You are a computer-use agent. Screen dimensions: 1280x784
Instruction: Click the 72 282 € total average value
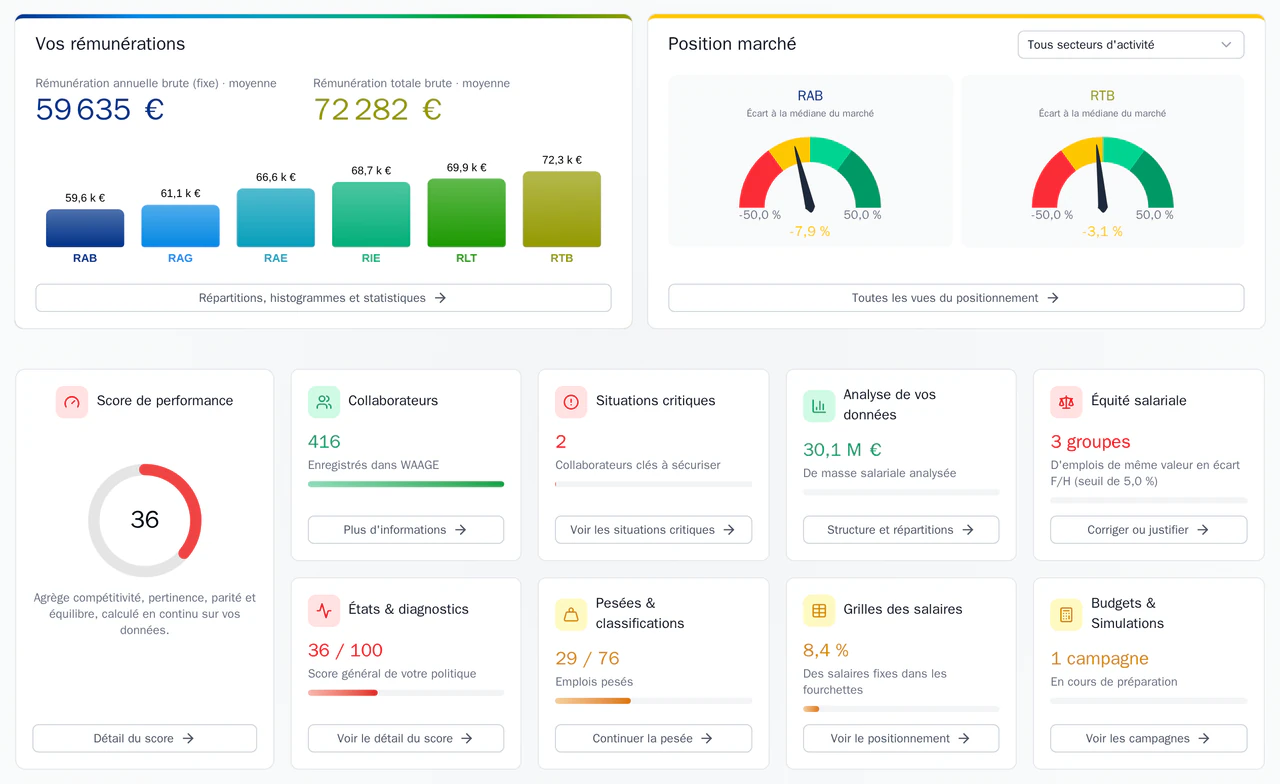click(378, 109)
